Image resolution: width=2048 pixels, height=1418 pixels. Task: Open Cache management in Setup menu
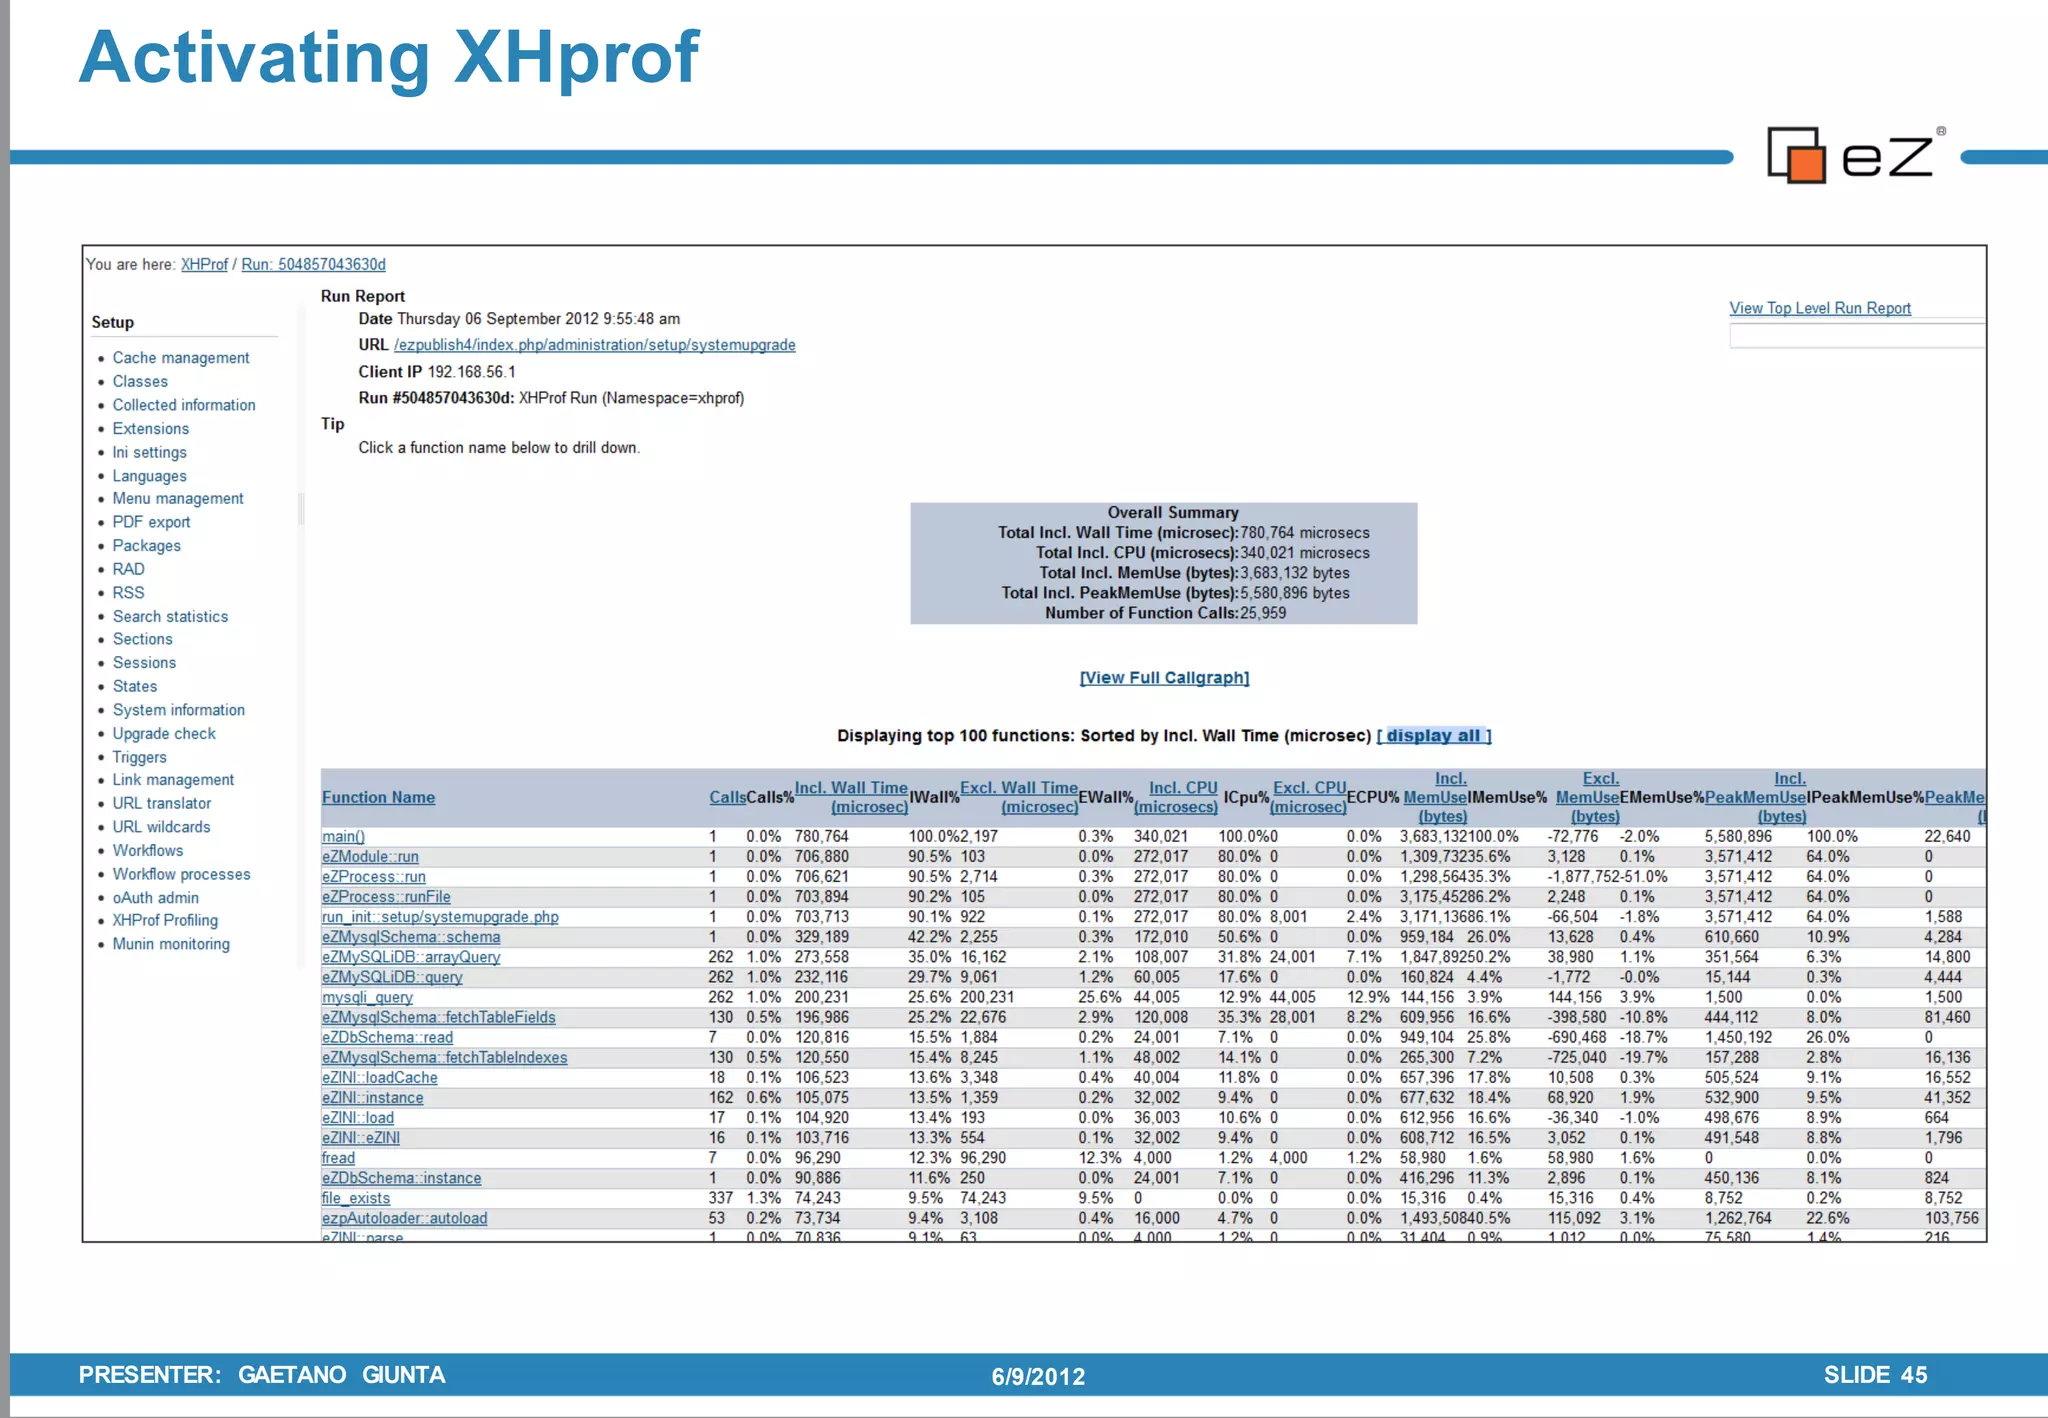[180, 358]
